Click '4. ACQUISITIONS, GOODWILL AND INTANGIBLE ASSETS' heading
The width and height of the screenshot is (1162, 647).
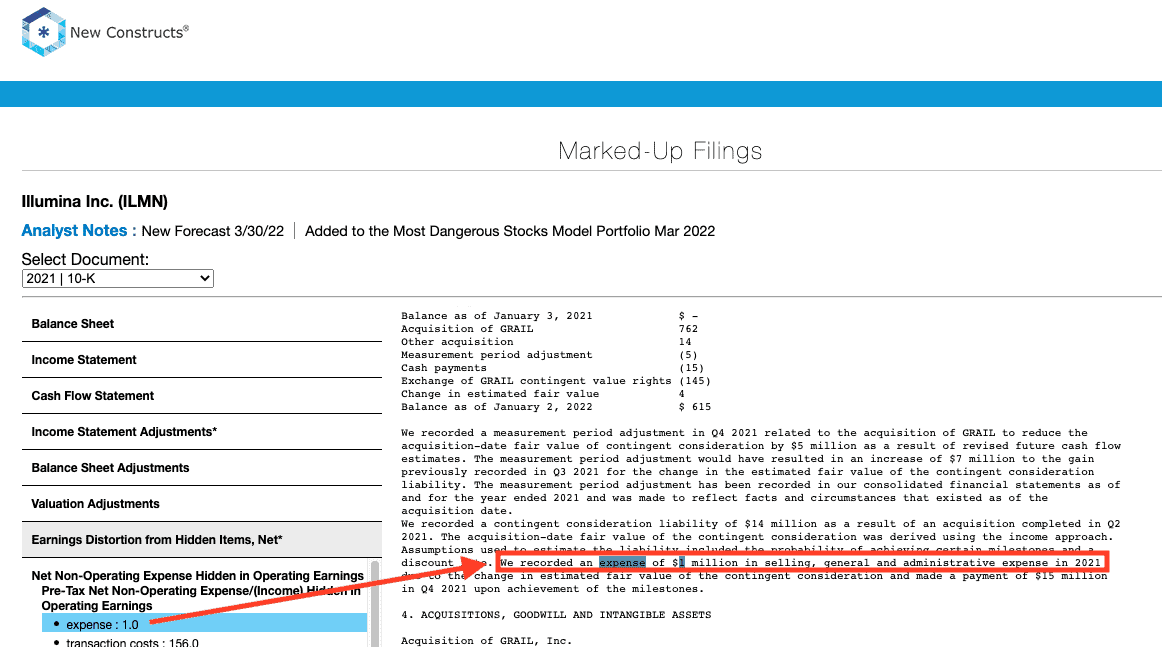[557, 615]
